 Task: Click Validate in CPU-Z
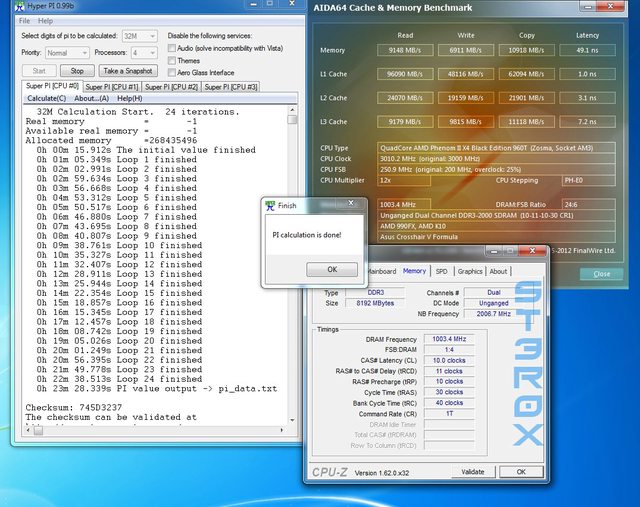[x=473, y=472]
